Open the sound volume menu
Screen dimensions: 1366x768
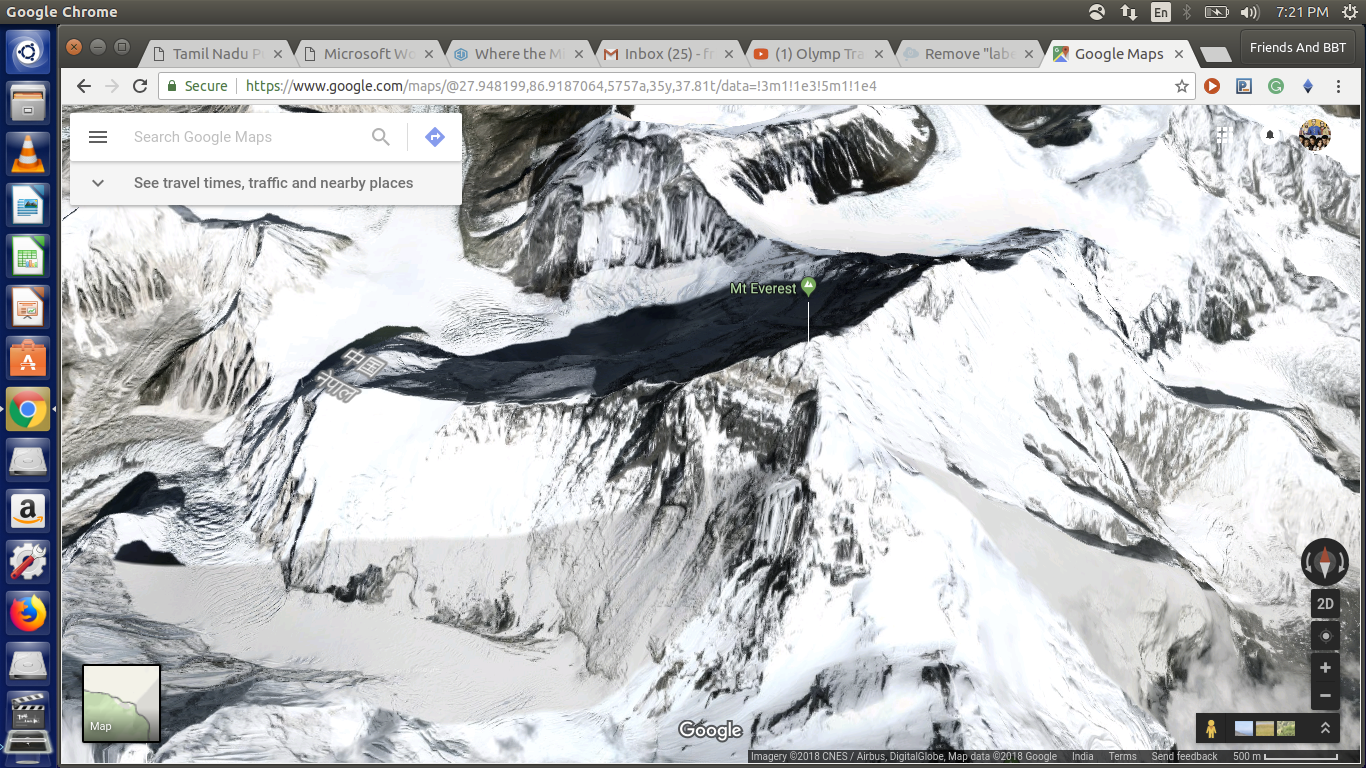(x=1249, y=12)
